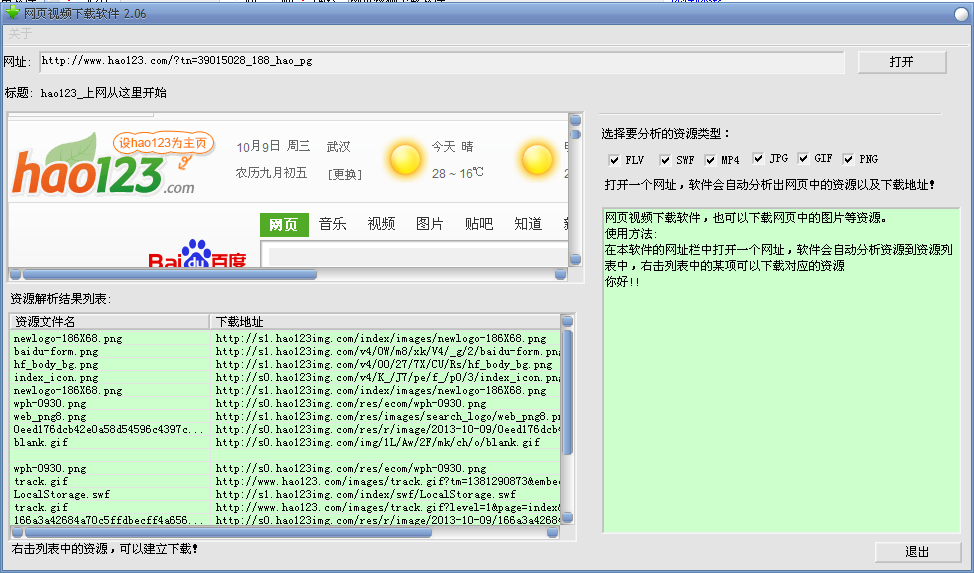This screenshot has height=573, width=974.
Task: Toggle the PNG checkbox
Action: [848, 159]
